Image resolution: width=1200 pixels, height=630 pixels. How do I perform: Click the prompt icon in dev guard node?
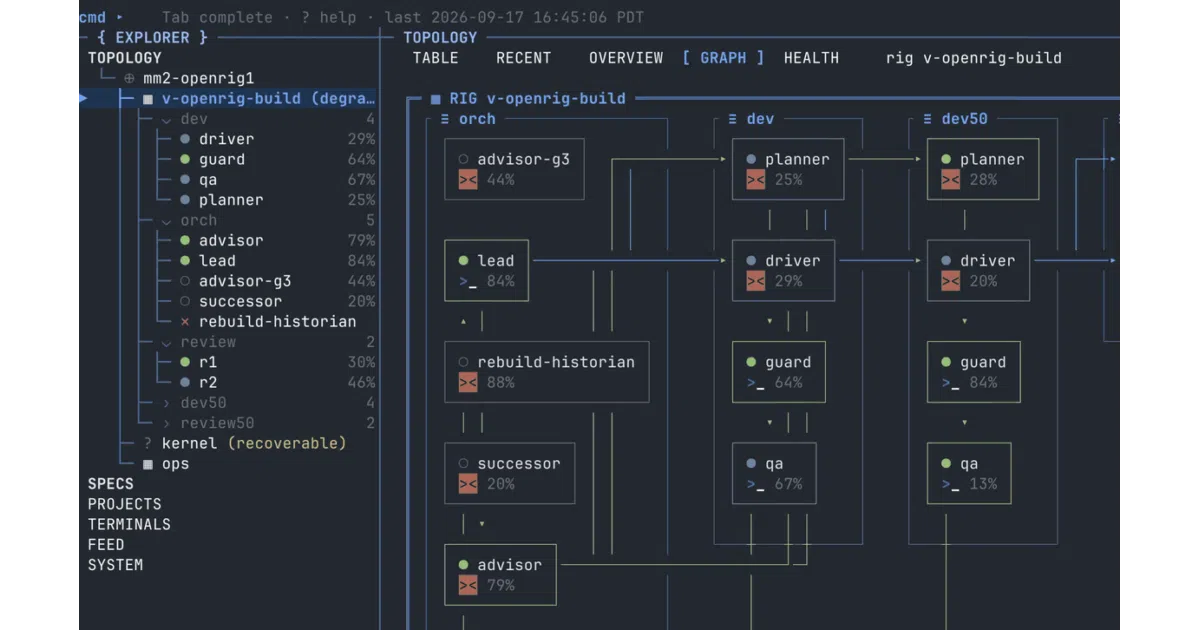pos(756,383)
